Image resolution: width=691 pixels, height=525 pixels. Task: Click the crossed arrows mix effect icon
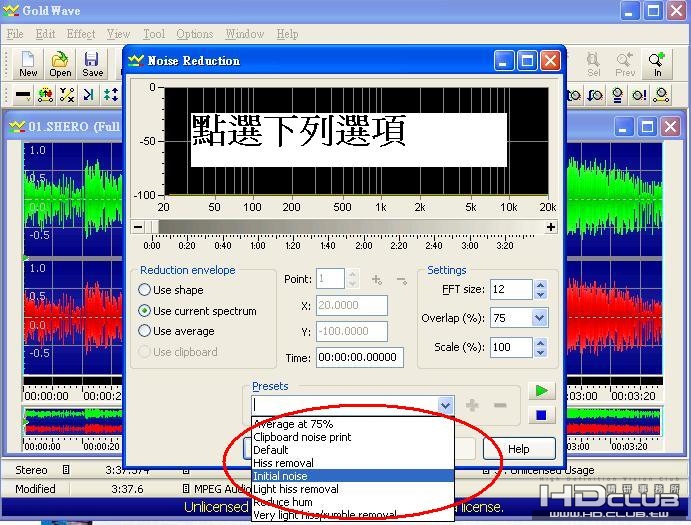point(67,95)
